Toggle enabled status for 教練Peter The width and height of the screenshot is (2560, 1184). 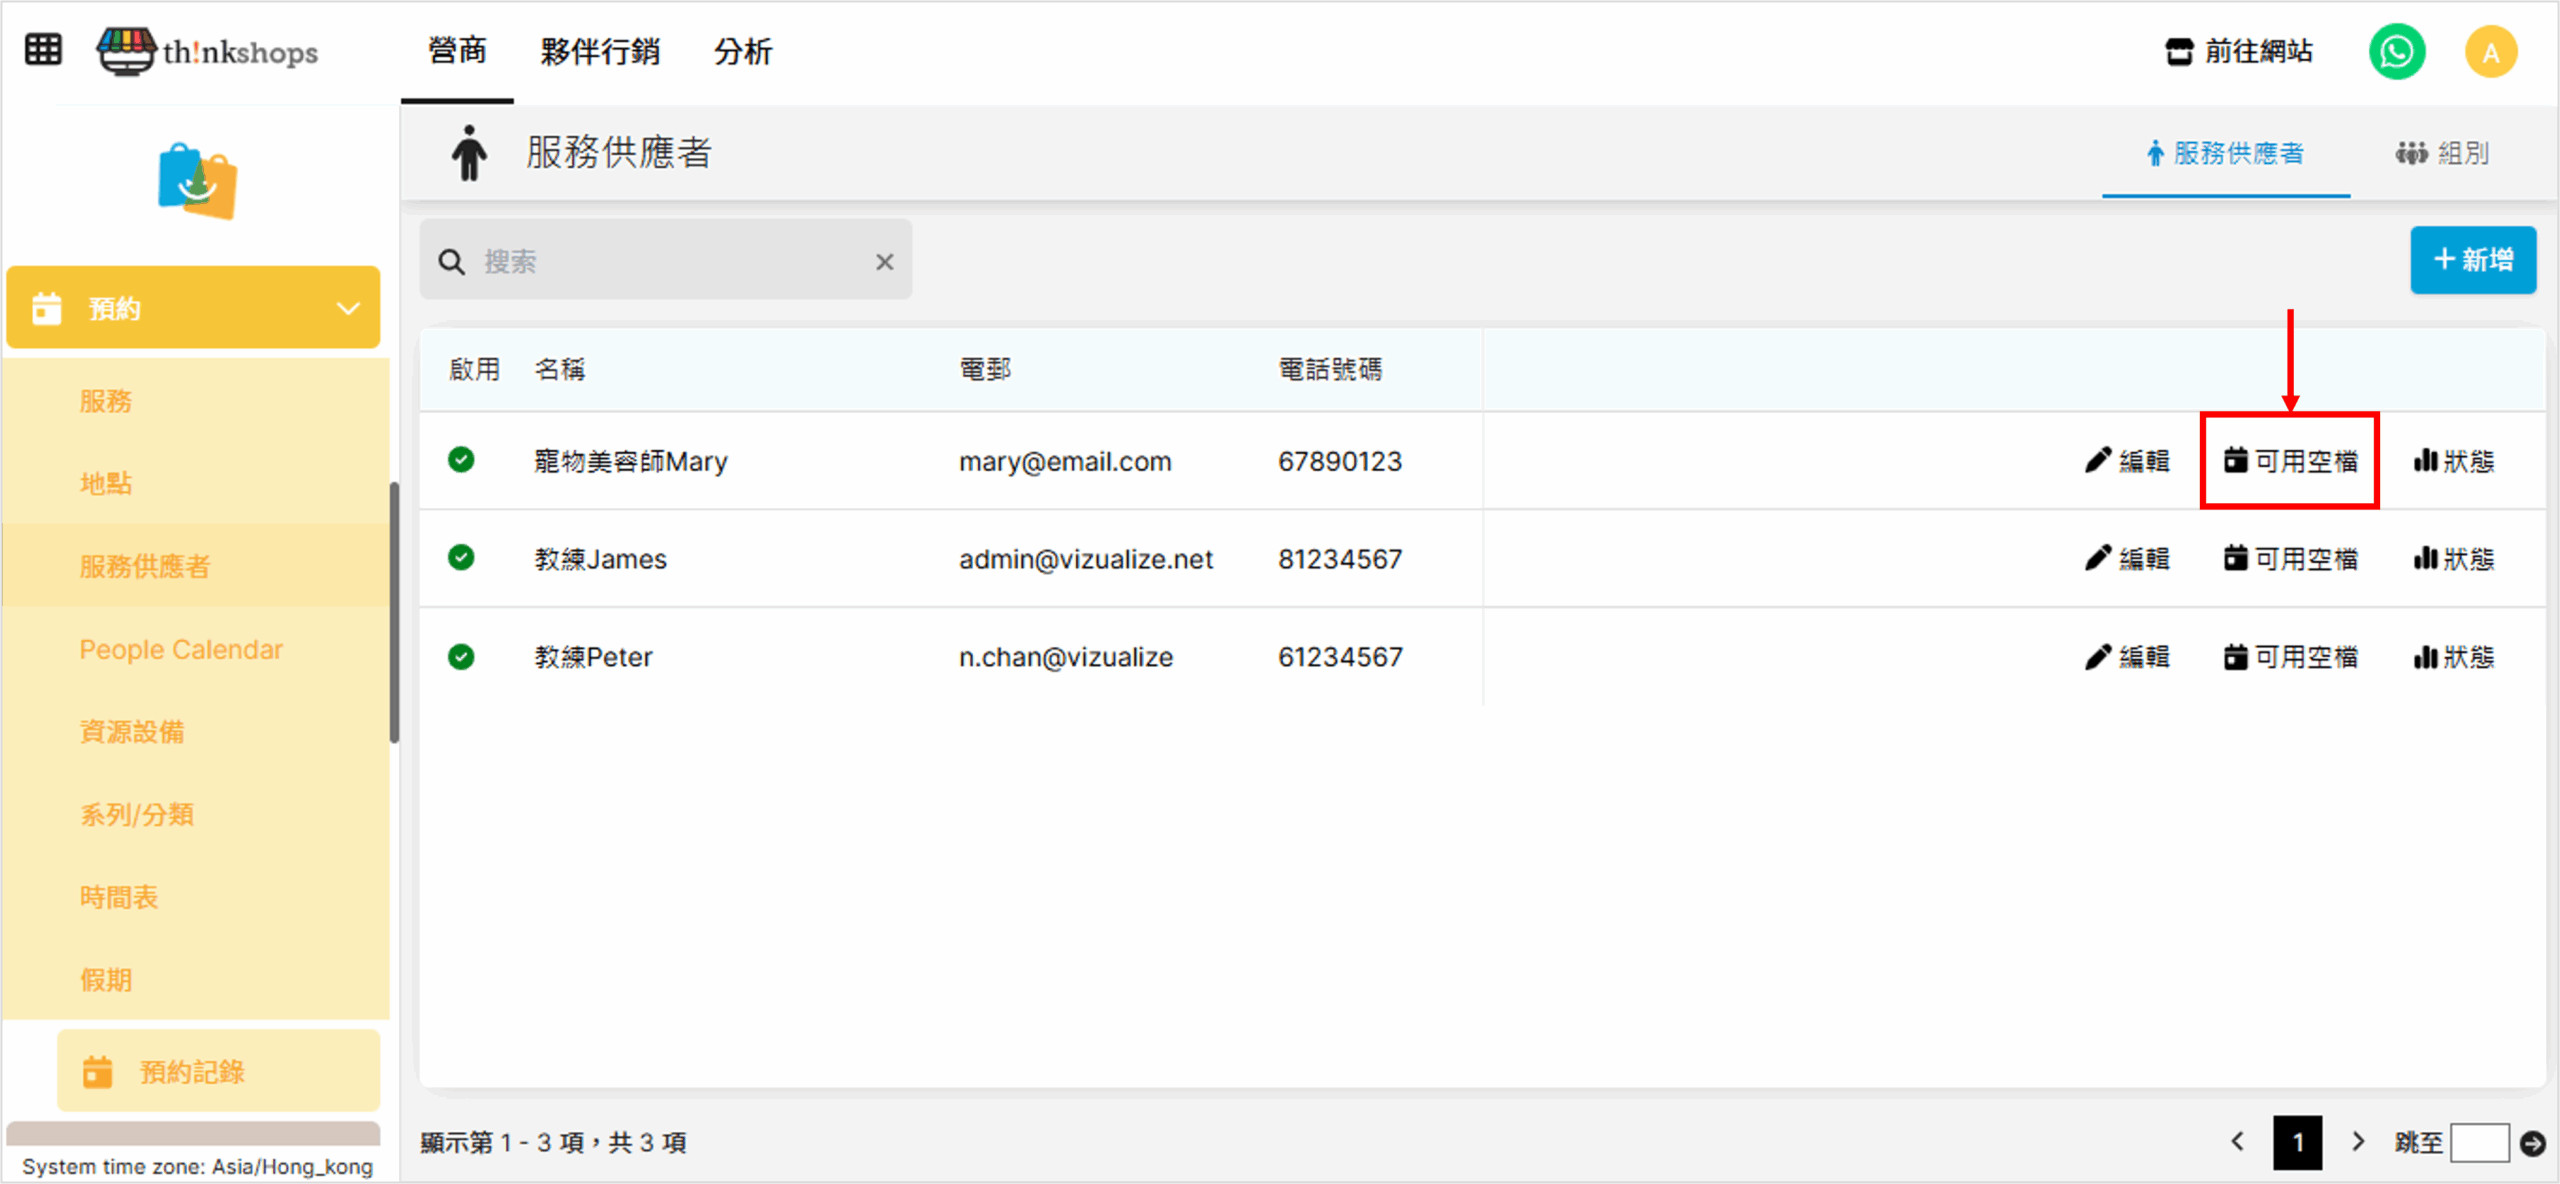[461, 657]
